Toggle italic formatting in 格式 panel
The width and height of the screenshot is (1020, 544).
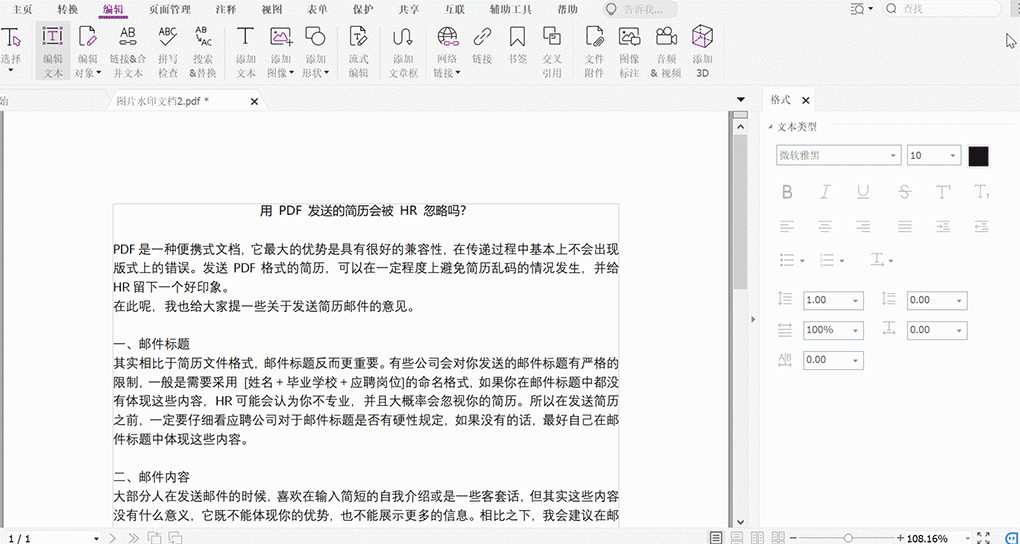[x=825, y=192]
